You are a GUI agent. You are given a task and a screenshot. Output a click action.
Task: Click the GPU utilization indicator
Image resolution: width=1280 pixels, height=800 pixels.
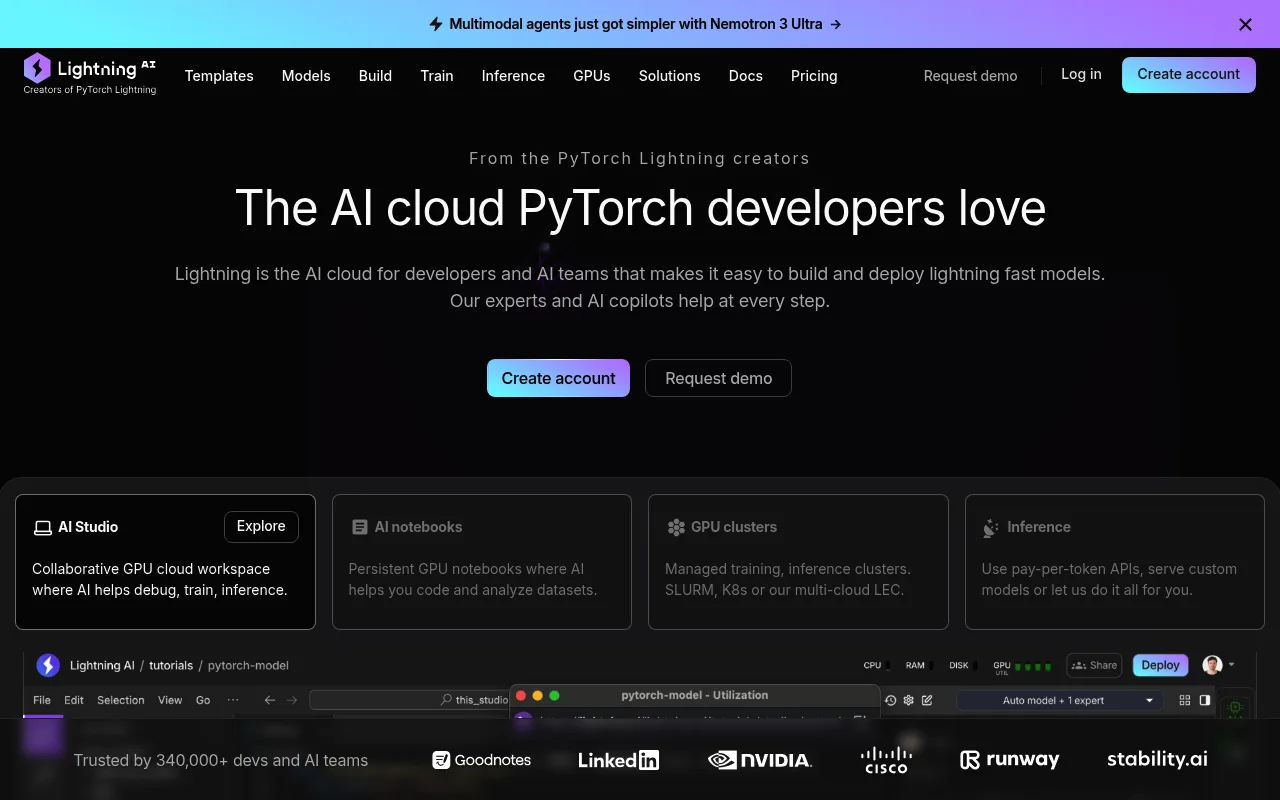[1022, 665]
